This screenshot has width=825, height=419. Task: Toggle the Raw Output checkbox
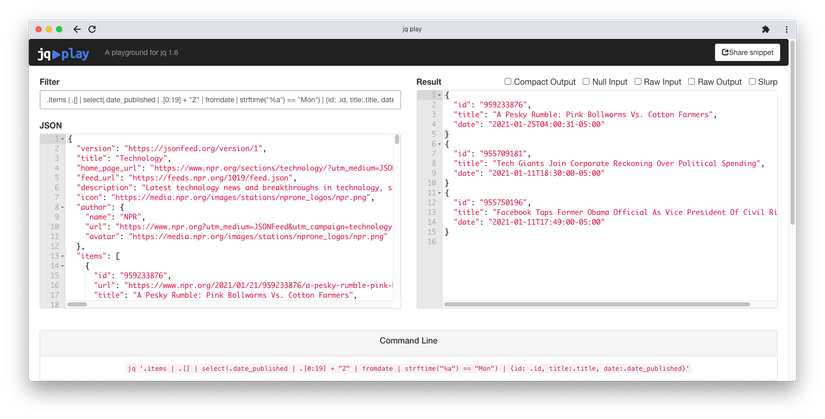692,82
